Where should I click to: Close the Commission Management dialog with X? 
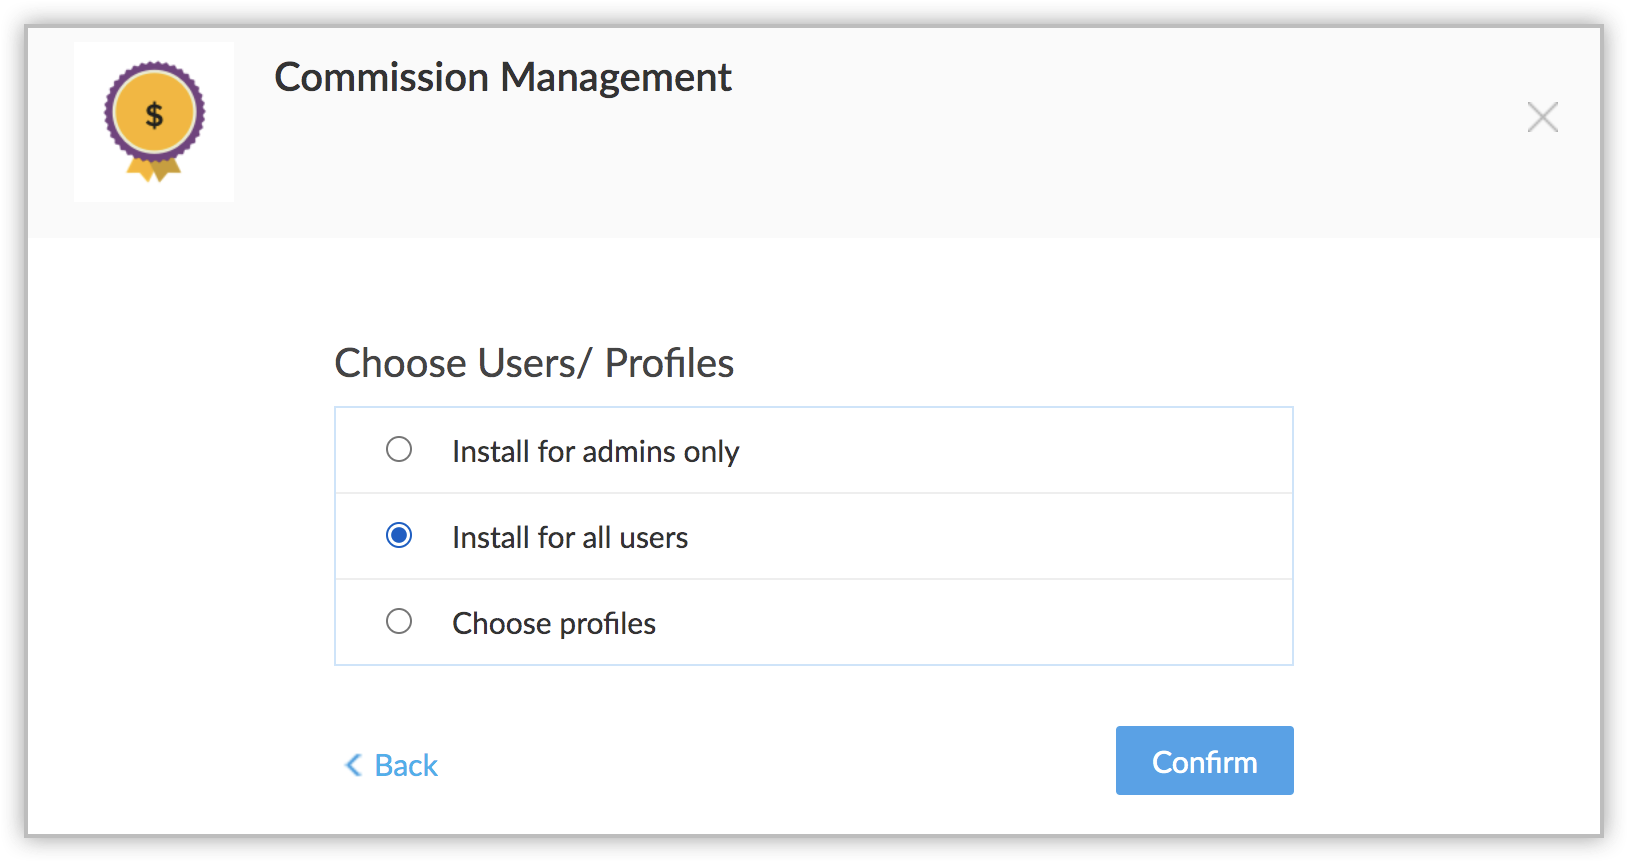[1542, 117]
